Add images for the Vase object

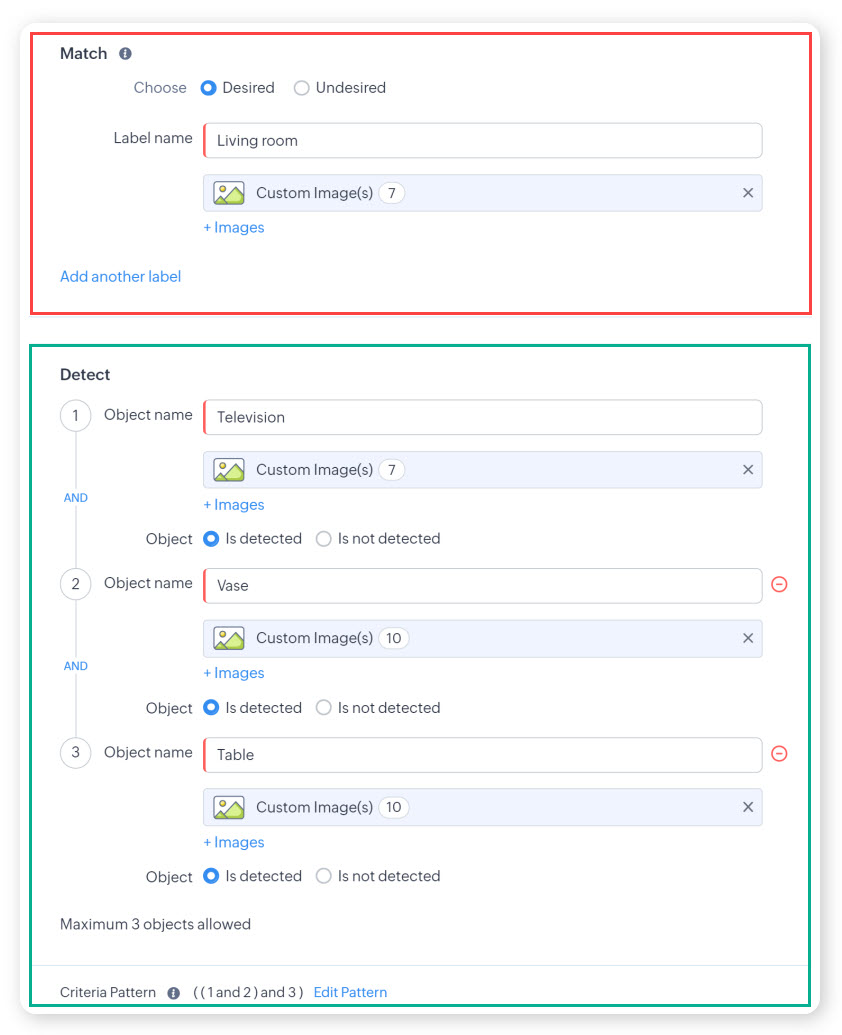coord(234,673)
